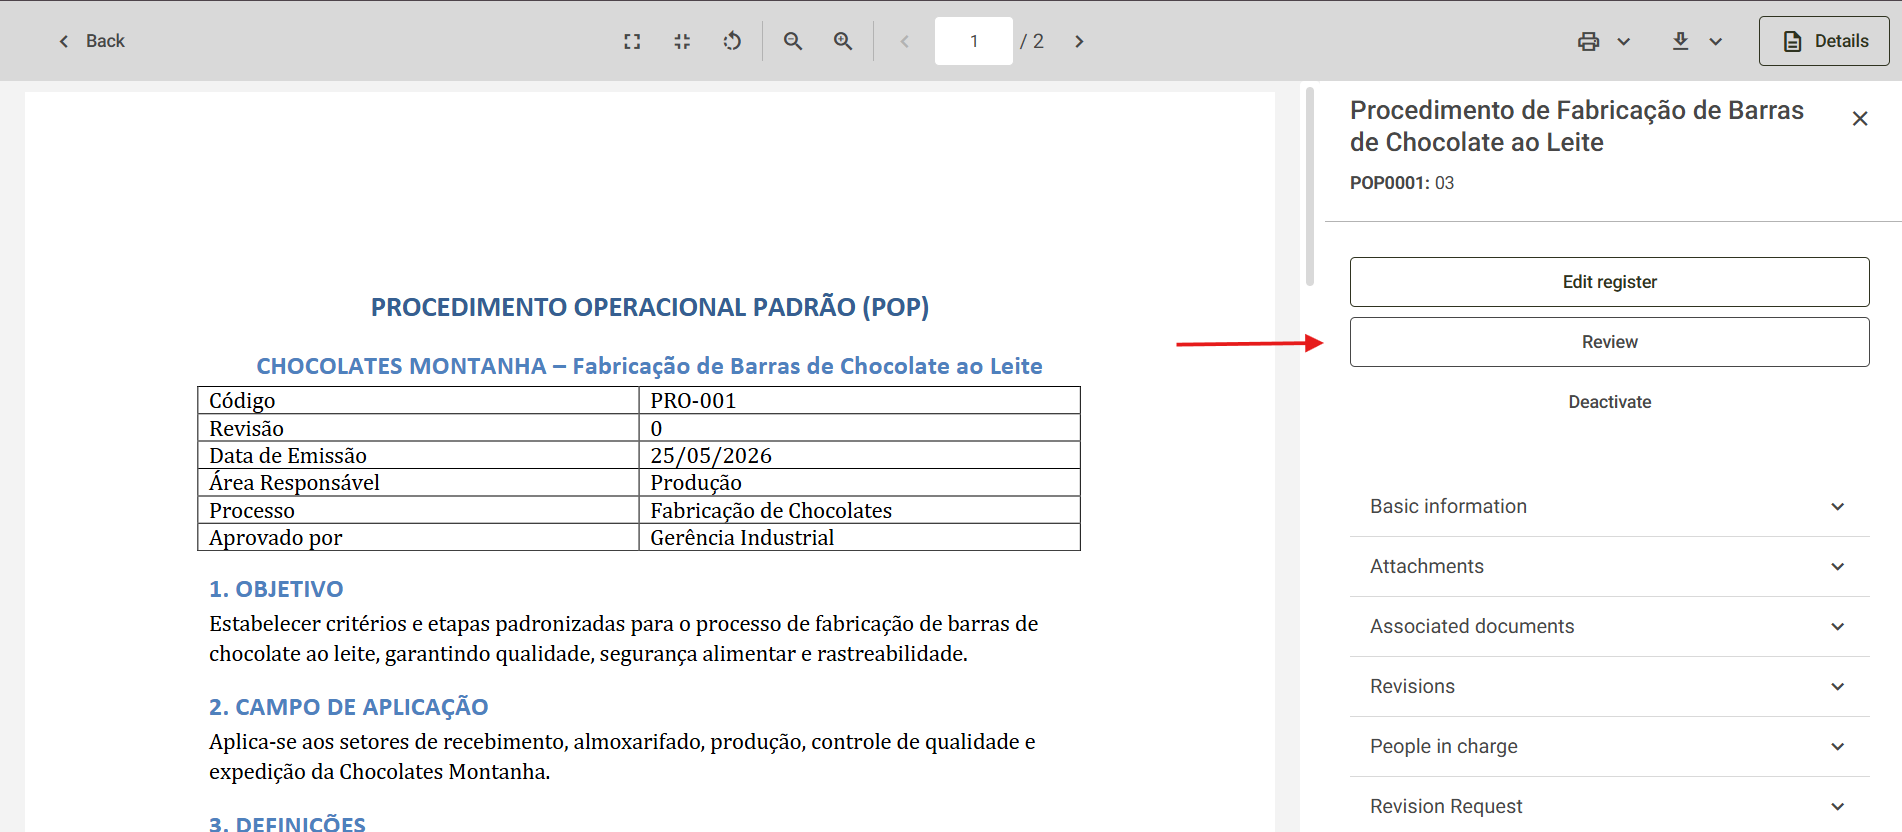Click the 2. CAMPO DE APLICAÇÃO heading

point(348,707)
